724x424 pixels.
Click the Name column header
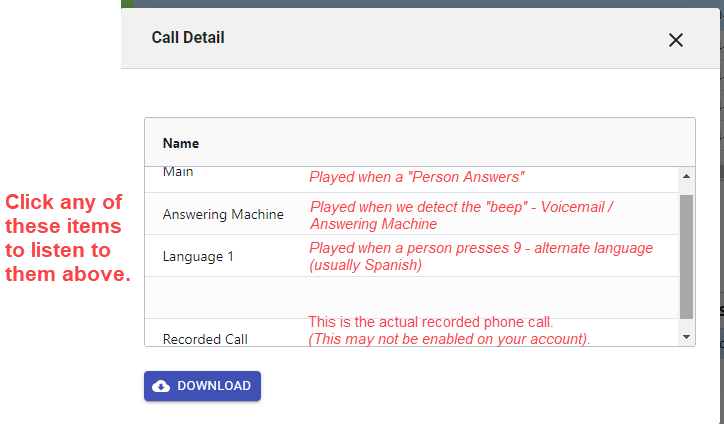[x=181, y=143]
